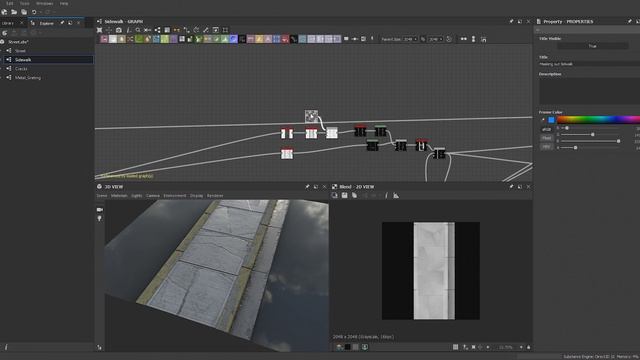Toggle the lock icon in 2D View footer
Viewport: 640px width, 360px height.
point(529,347)
